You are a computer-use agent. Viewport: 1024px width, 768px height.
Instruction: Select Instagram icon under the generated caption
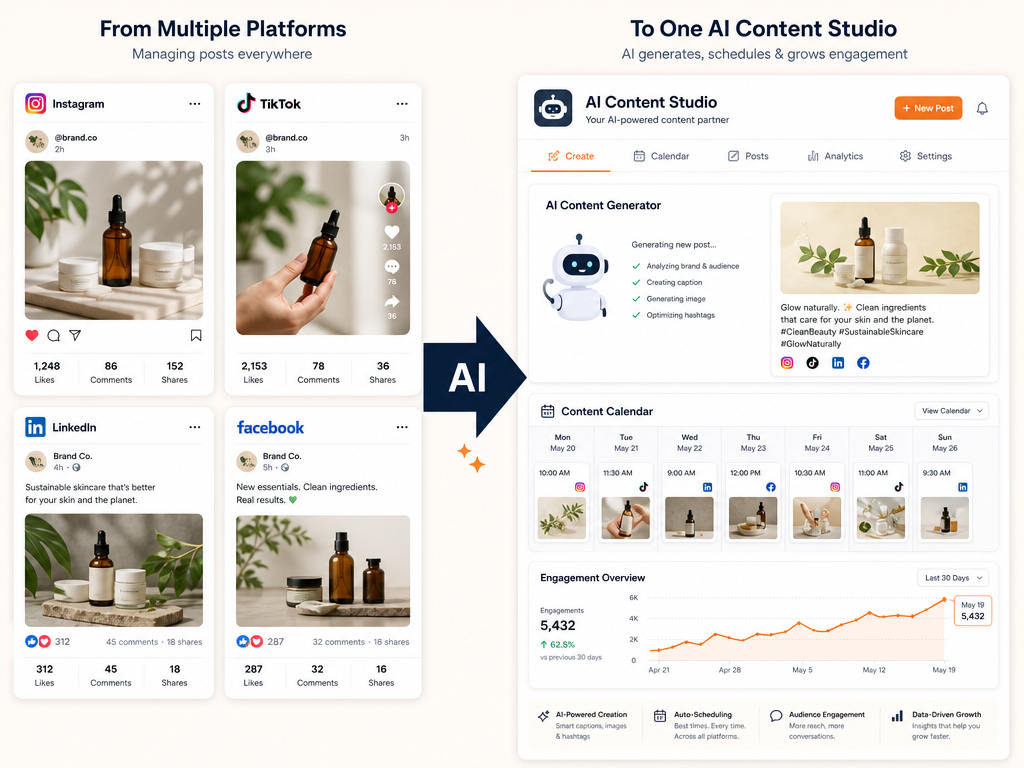pos(787,362)
